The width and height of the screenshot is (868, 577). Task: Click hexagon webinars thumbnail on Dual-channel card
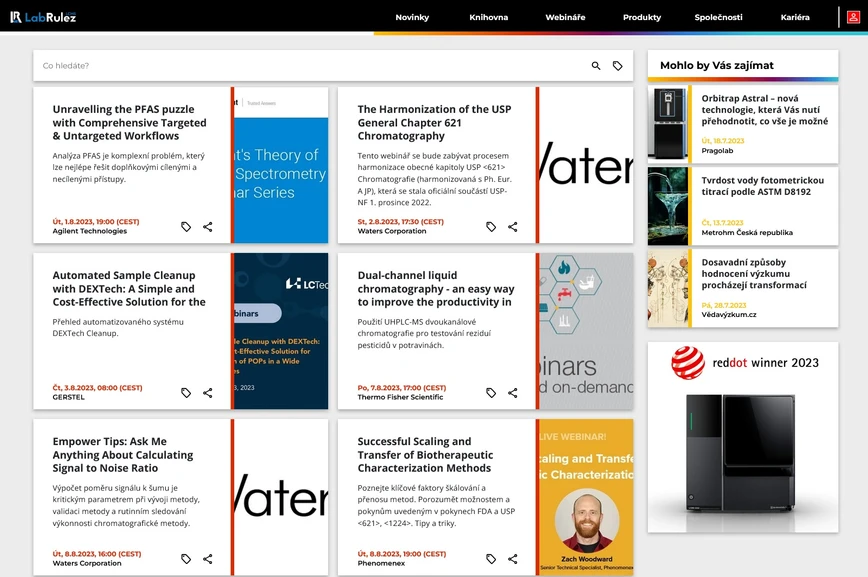[586, 331]
